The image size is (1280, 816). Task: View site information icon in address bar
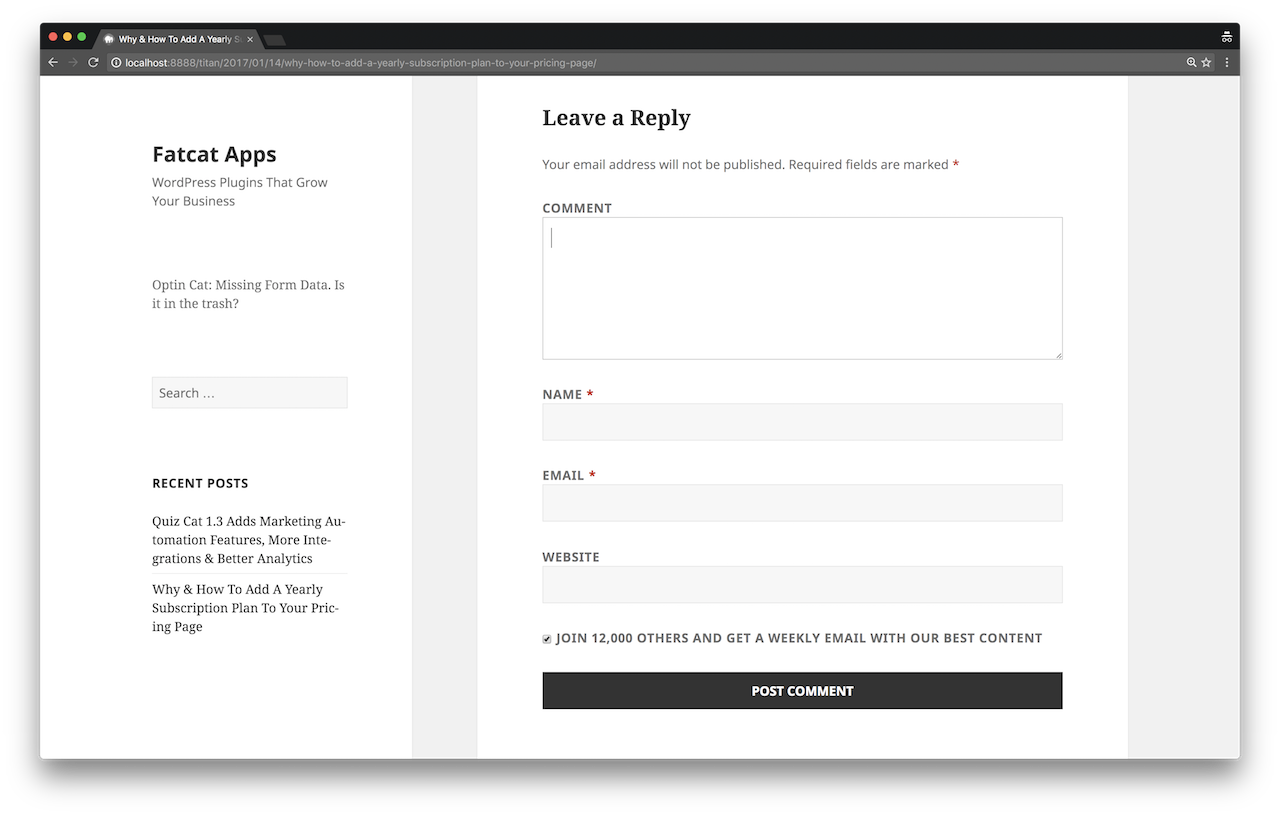pos(116,63)
